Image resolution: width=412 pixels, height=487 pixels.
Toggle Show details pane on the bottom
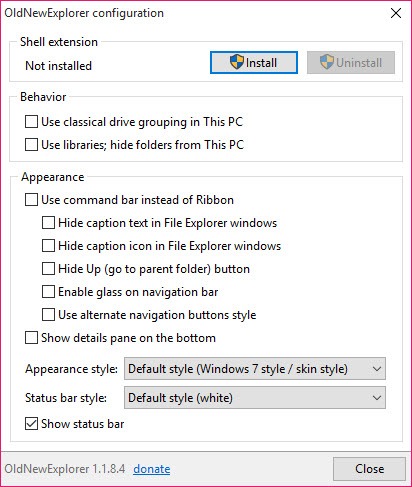[31, 338]
